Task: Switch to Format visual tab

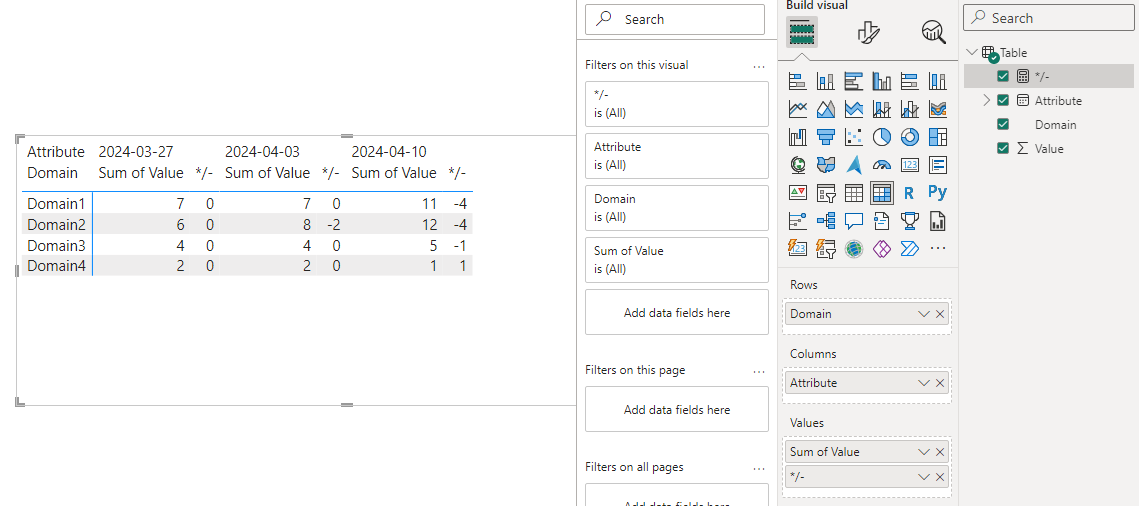Action: pyautogui.click(x=868, y=32)
